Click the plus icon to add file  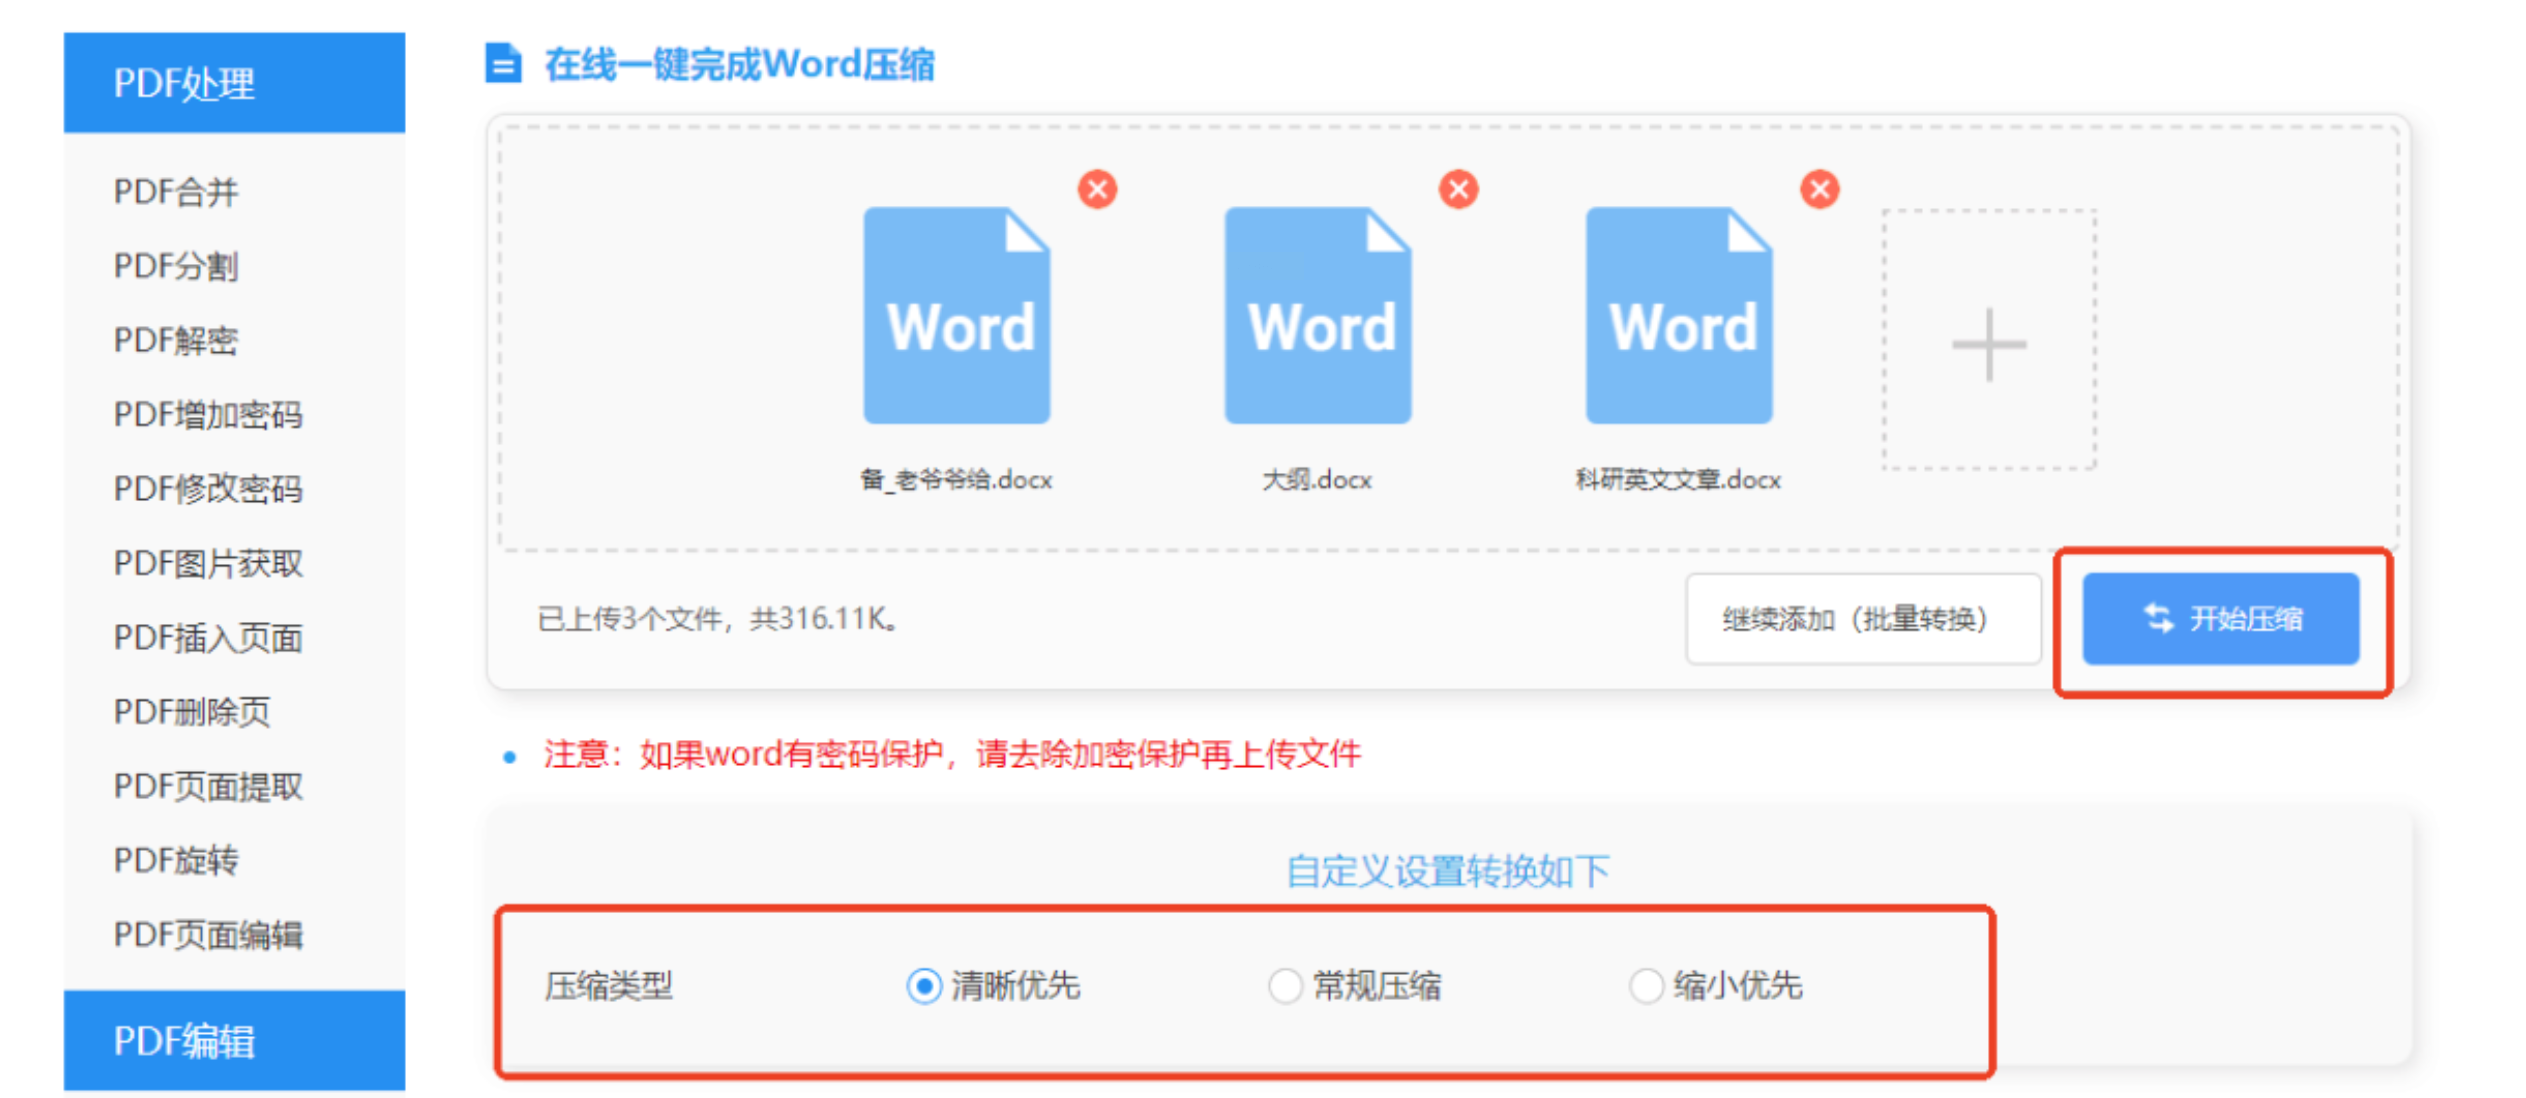(x=1988, y=343)
